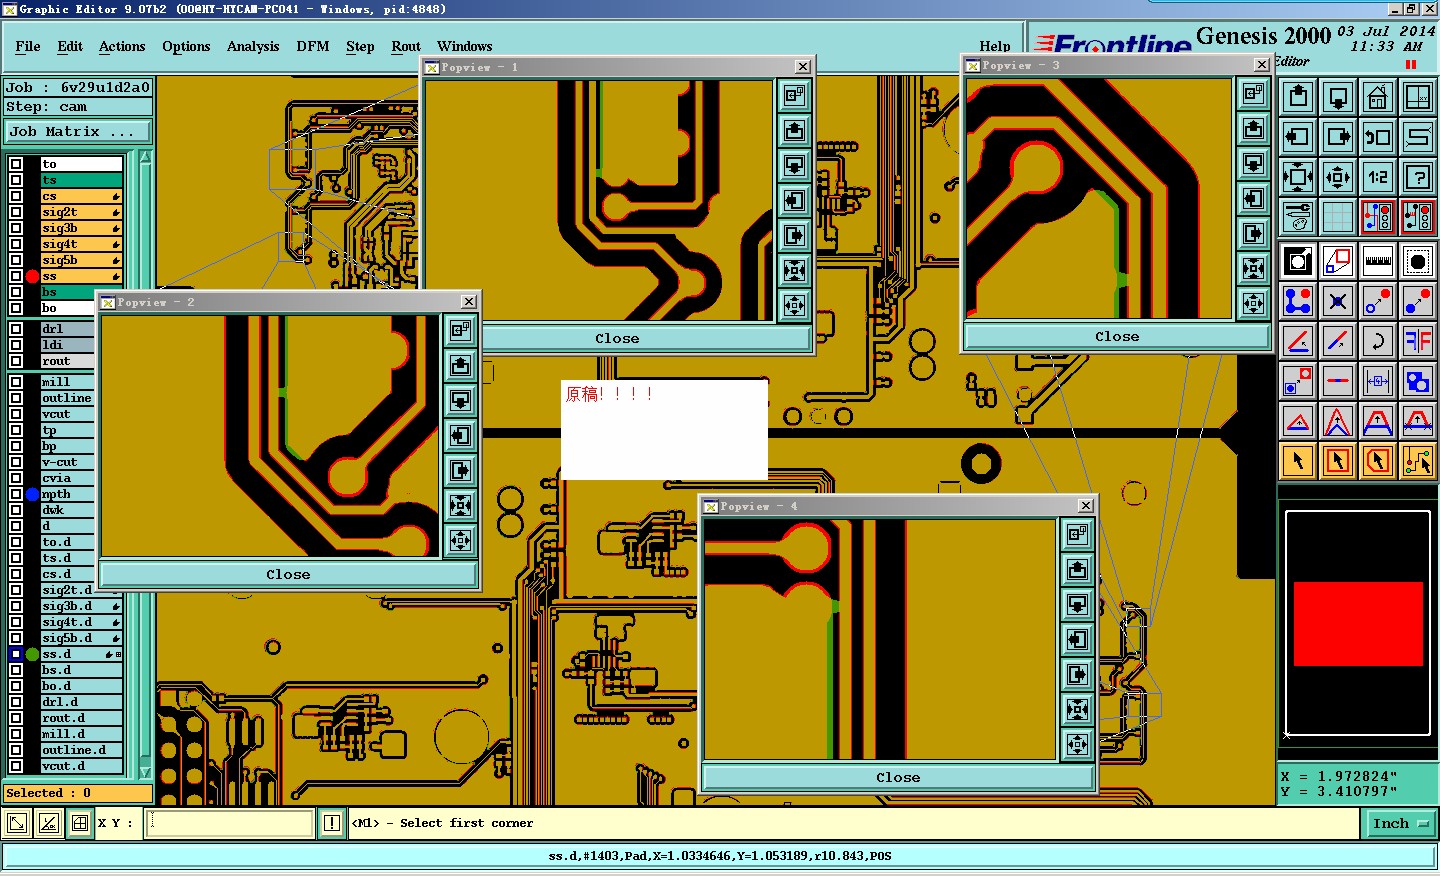Toggle checkbox for the 'ss' layer
1440x876 pixels.
16,276
